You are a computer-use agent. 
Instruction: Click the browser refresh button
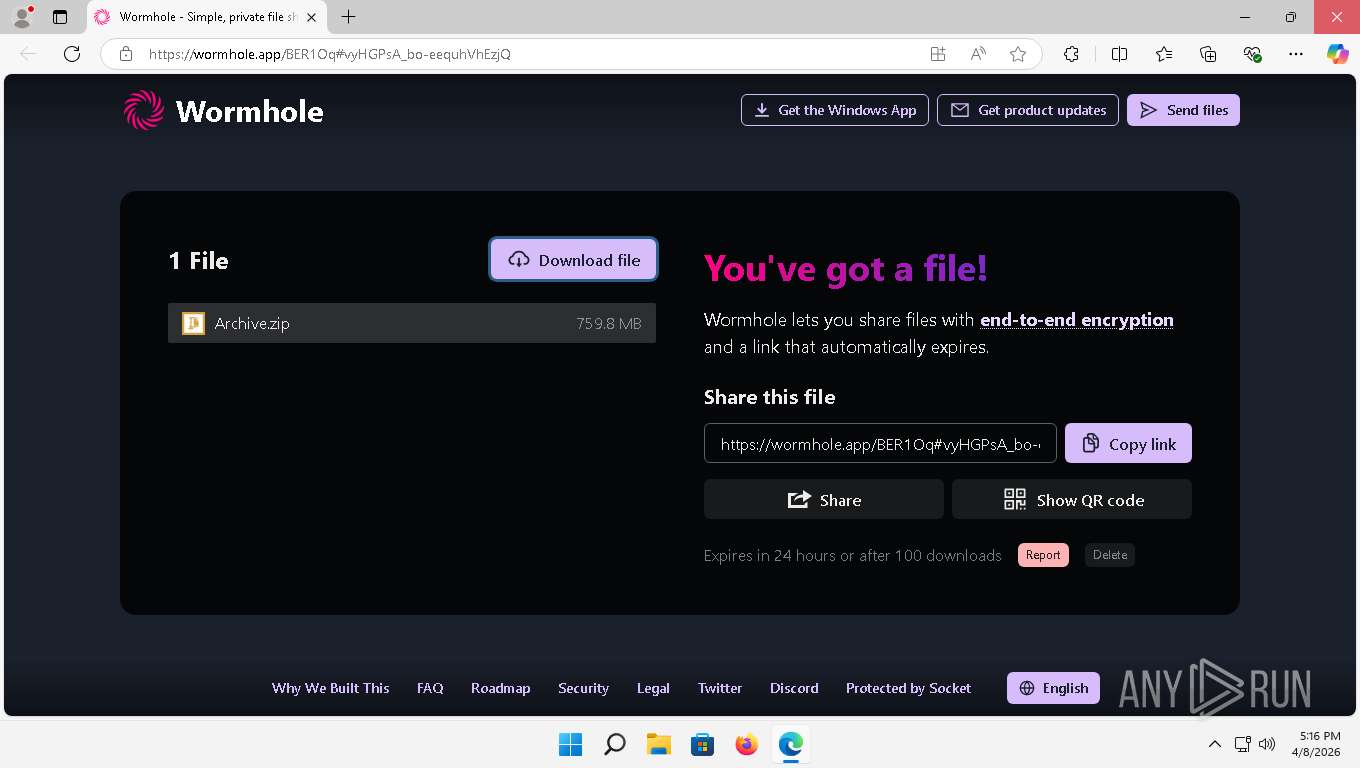point(72,54)
